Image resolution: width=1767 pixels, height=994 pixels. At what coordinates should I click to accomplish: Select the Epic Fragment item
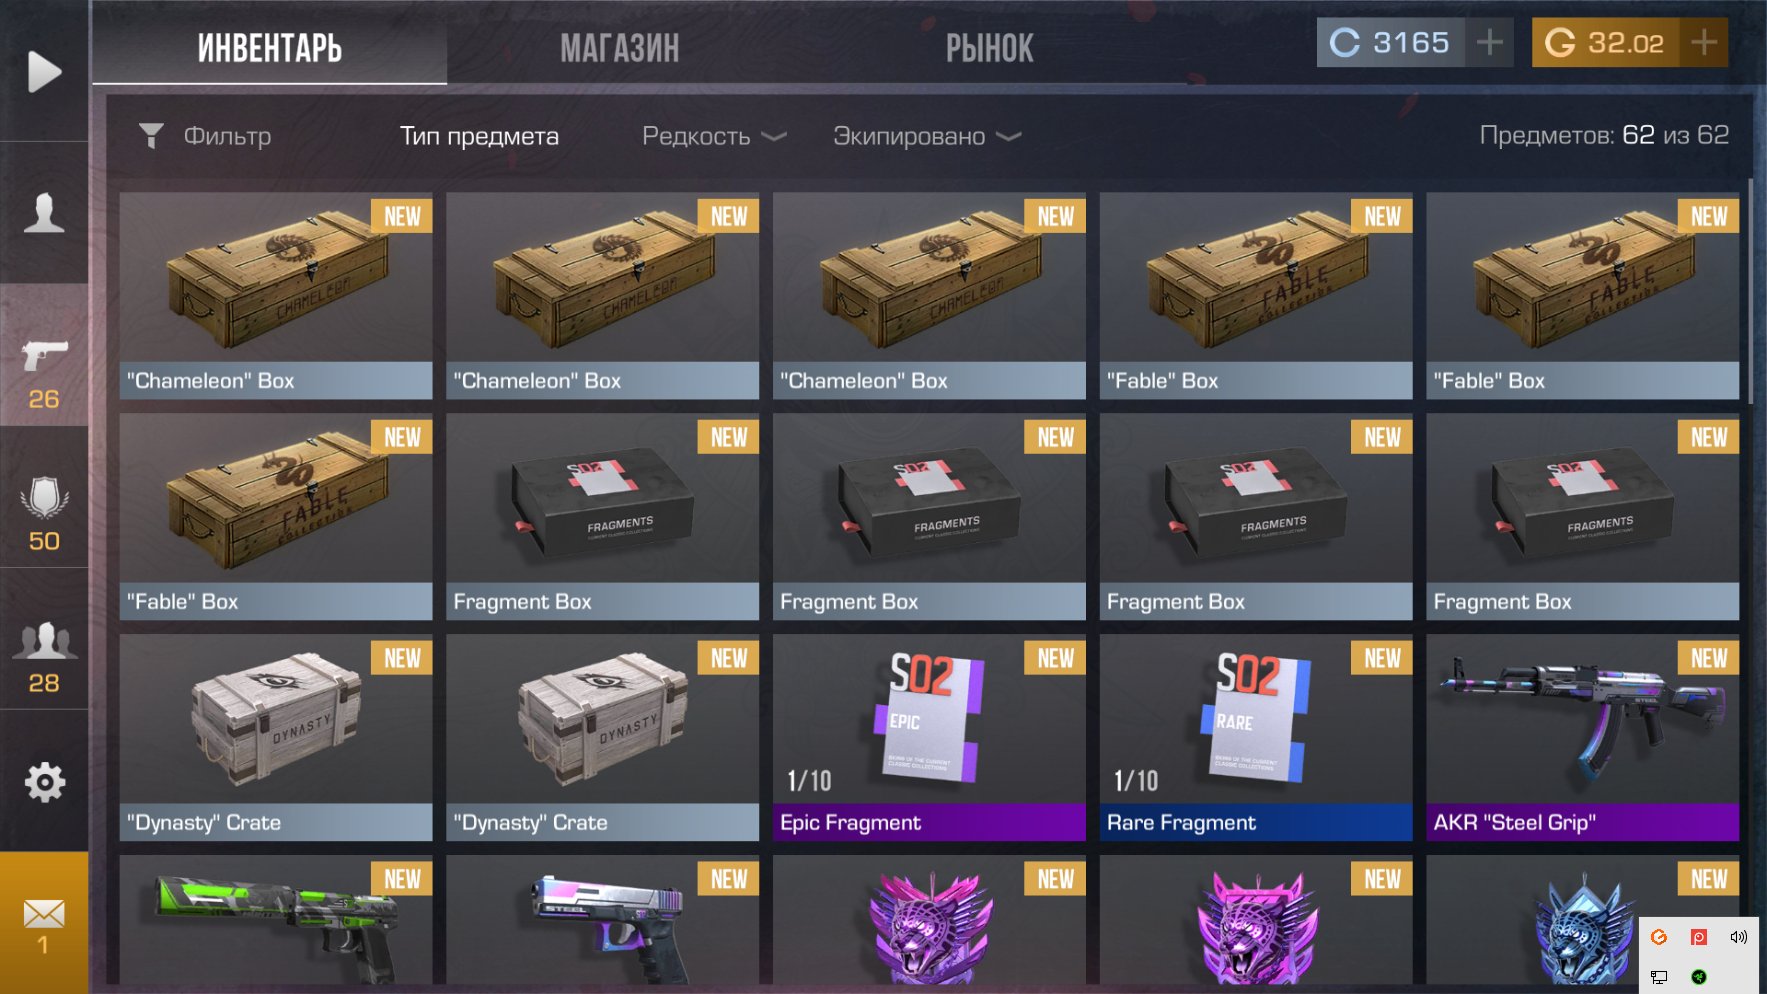click(929, 738)
